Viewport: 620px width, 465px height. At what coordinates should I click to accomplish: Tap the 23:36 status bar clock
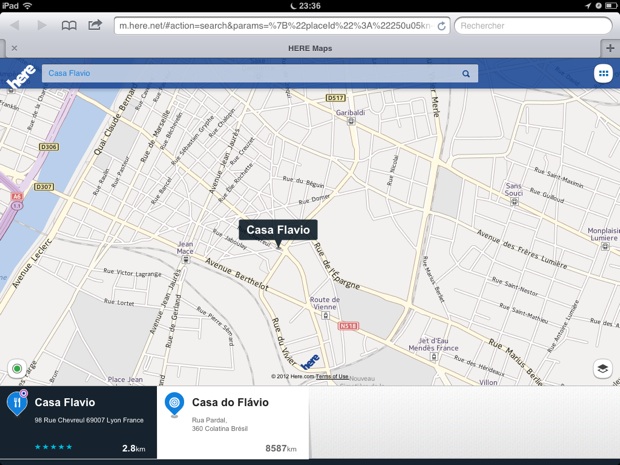310,6
